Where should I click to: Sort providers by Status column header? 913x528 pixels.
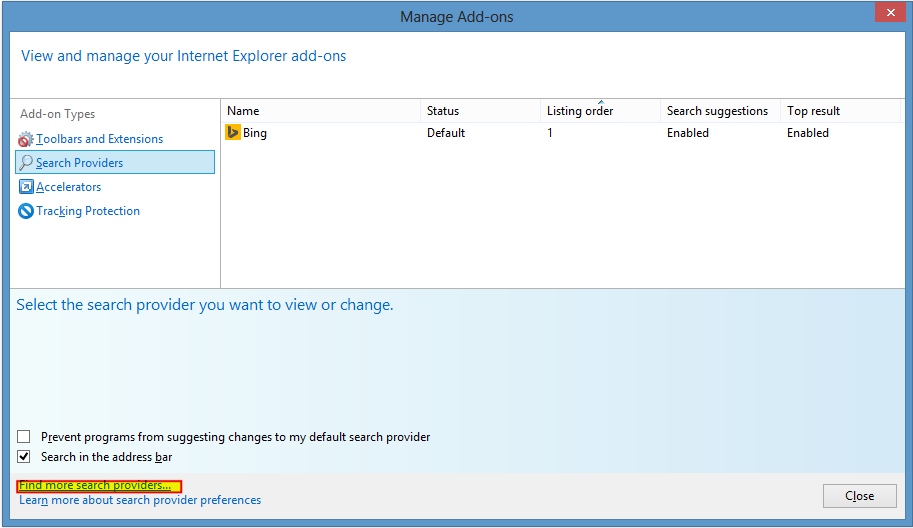[x=480, y=111]
